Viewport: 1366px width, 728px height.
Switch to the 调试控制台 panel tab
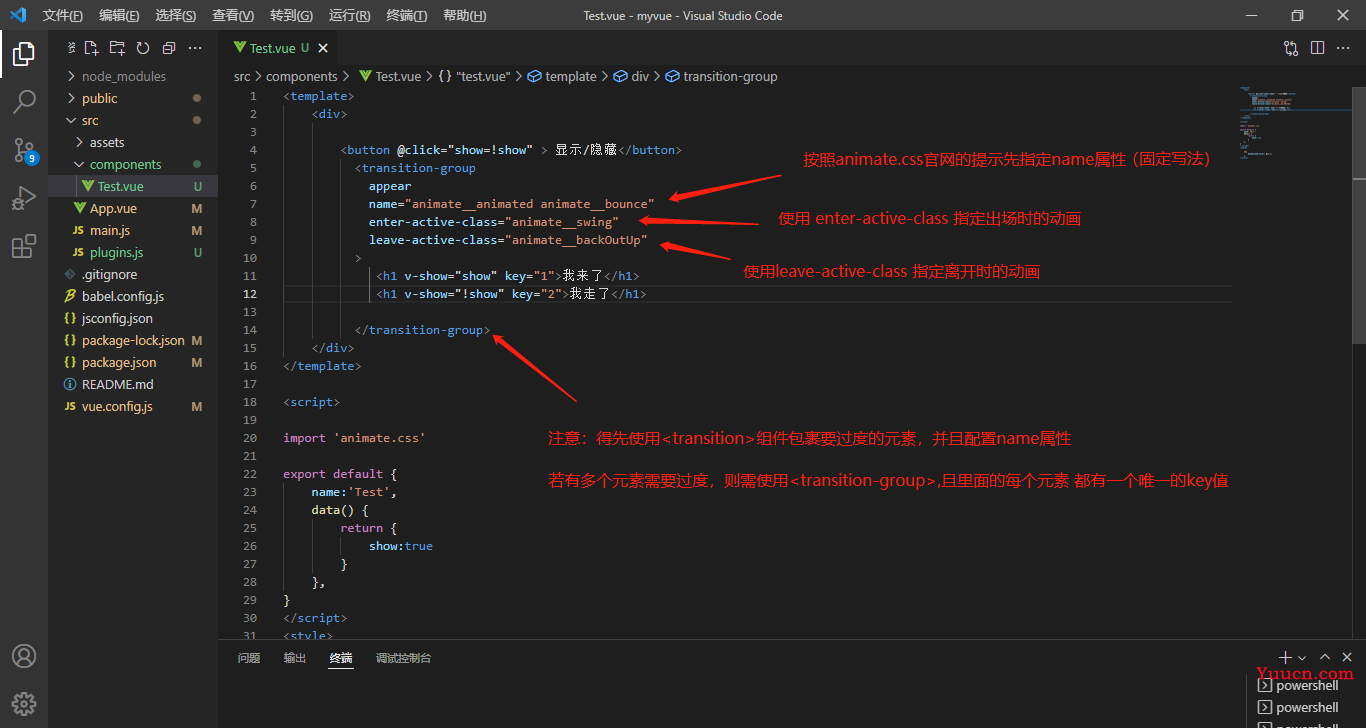(x=403, y=658)
